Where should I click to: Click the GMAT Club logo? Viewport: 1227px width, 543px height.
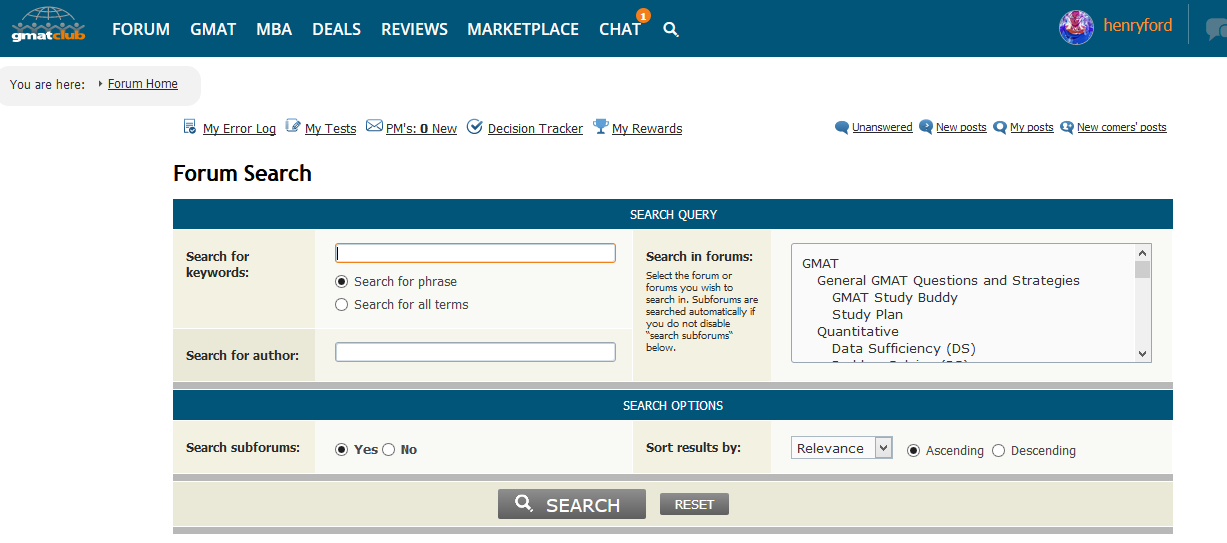click(48, 26)
